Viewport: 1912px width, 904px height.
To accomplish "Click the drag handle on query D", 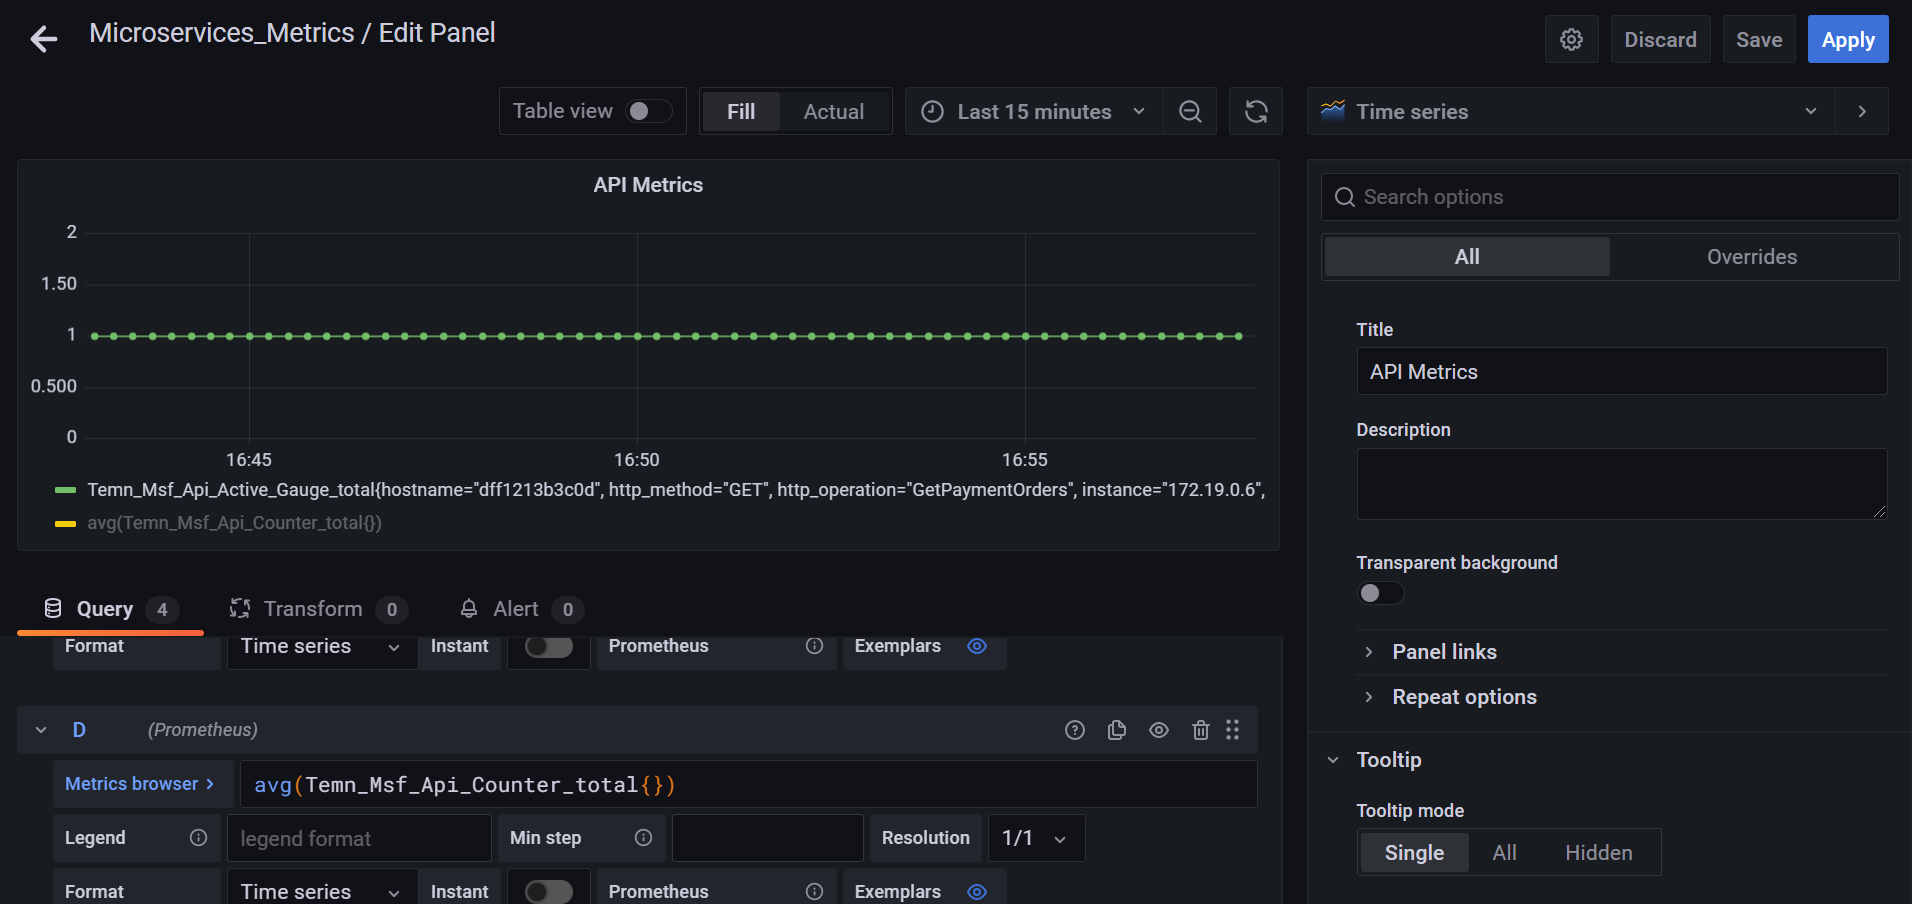I will [1233, 730].
